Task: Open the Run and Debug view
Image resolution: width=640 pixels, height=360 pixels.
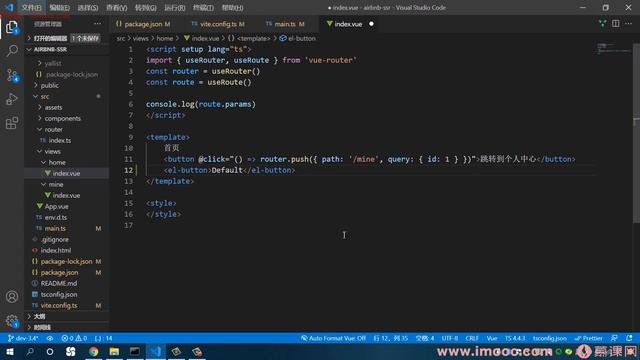Action: [x=12, y=99]
